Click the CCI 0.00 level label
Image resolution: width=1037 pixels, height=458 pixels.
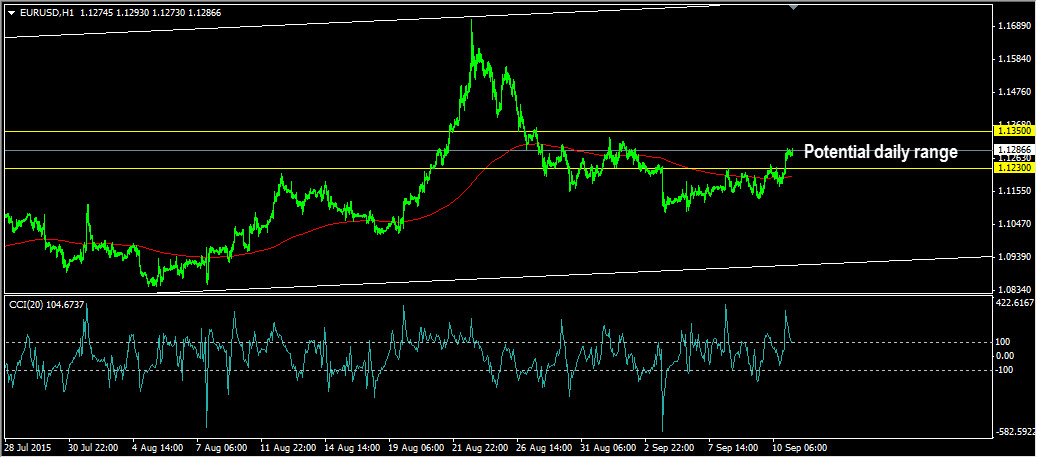1004,356
